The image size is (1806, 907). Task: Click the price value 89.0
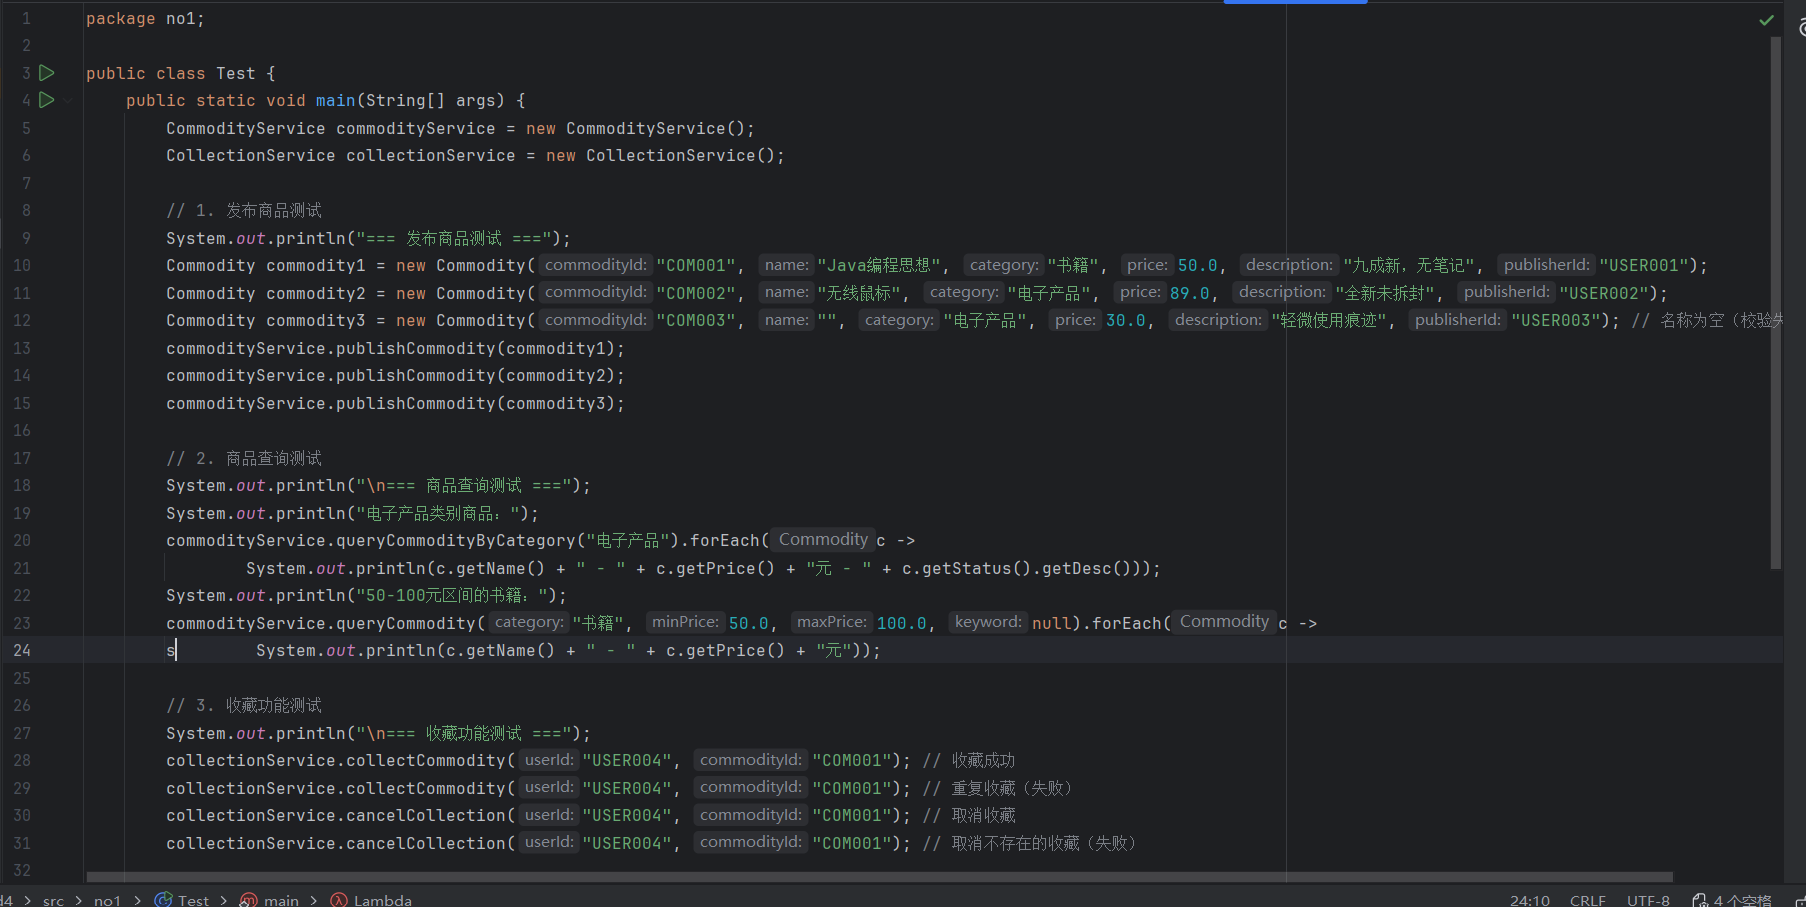(x=1189, y=293)
